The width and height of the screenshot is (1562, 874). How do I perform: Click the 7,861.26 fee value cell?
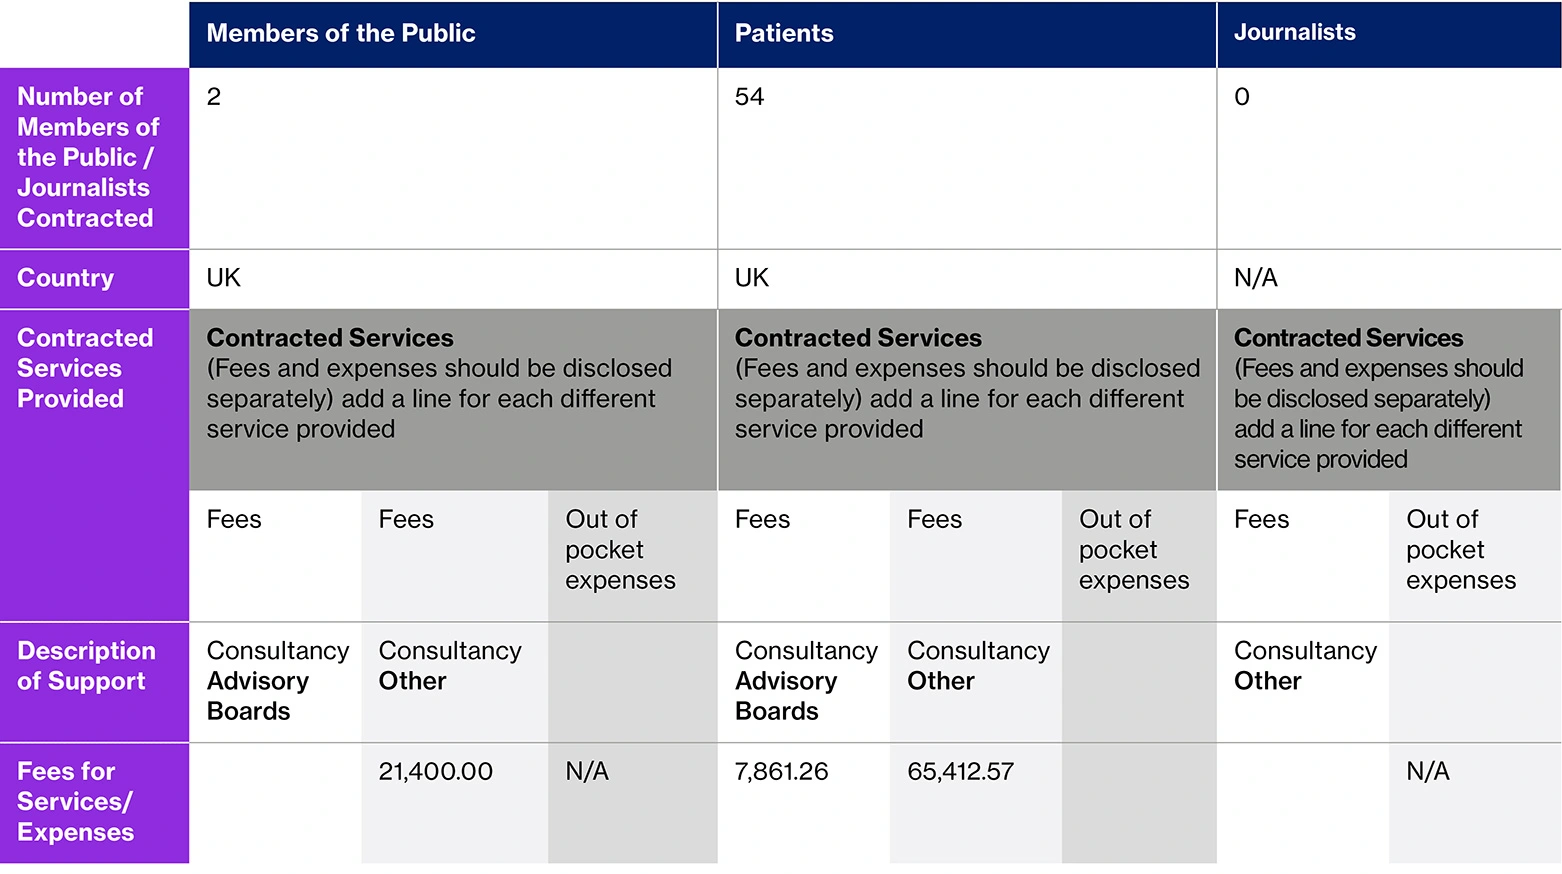tap(782, 771)
